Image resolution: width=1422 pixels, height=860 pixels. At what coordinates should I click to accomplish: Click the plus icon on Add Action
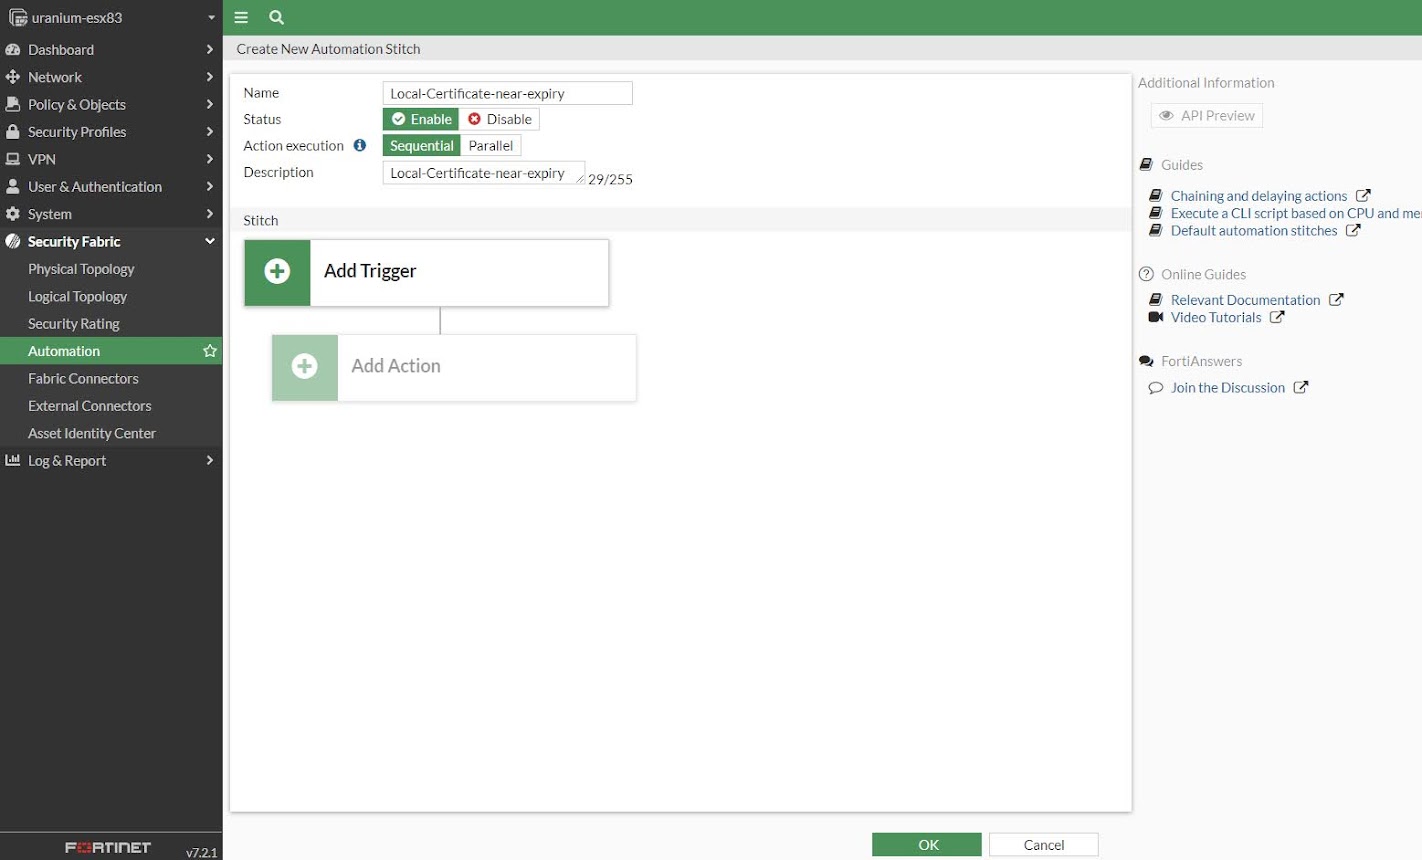(x=305, y=367)
